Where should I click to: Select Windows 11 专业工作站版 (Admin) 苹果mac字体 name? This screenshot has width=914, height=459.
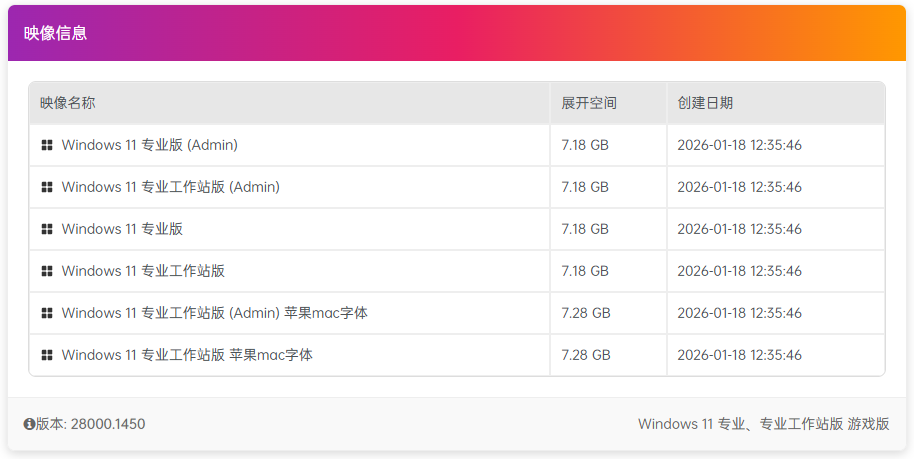click(x=214, y=313)
